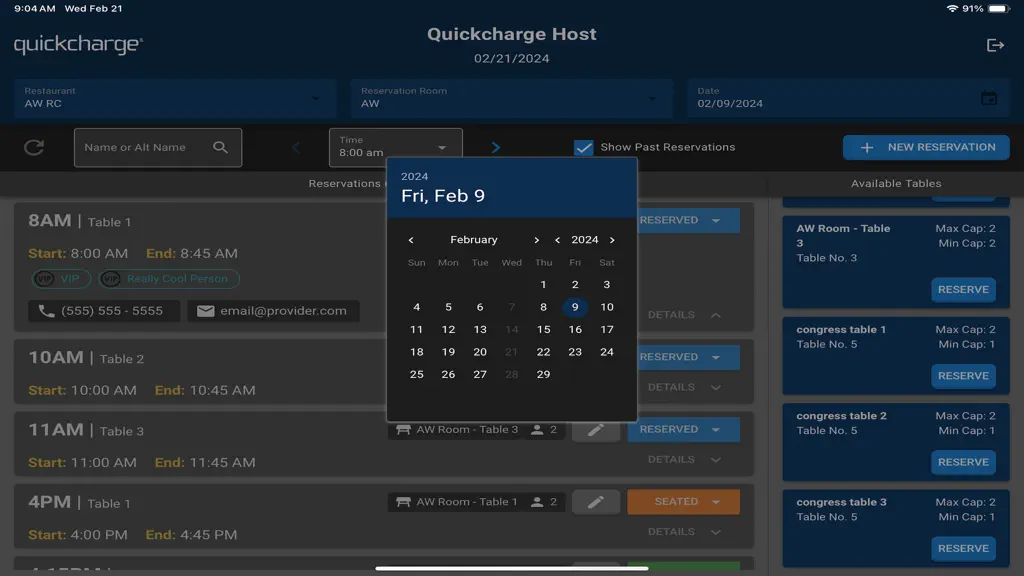The image size is (1024, 576).
Task: Select February 12 in the calendar
Action: (x=448, y=330)
